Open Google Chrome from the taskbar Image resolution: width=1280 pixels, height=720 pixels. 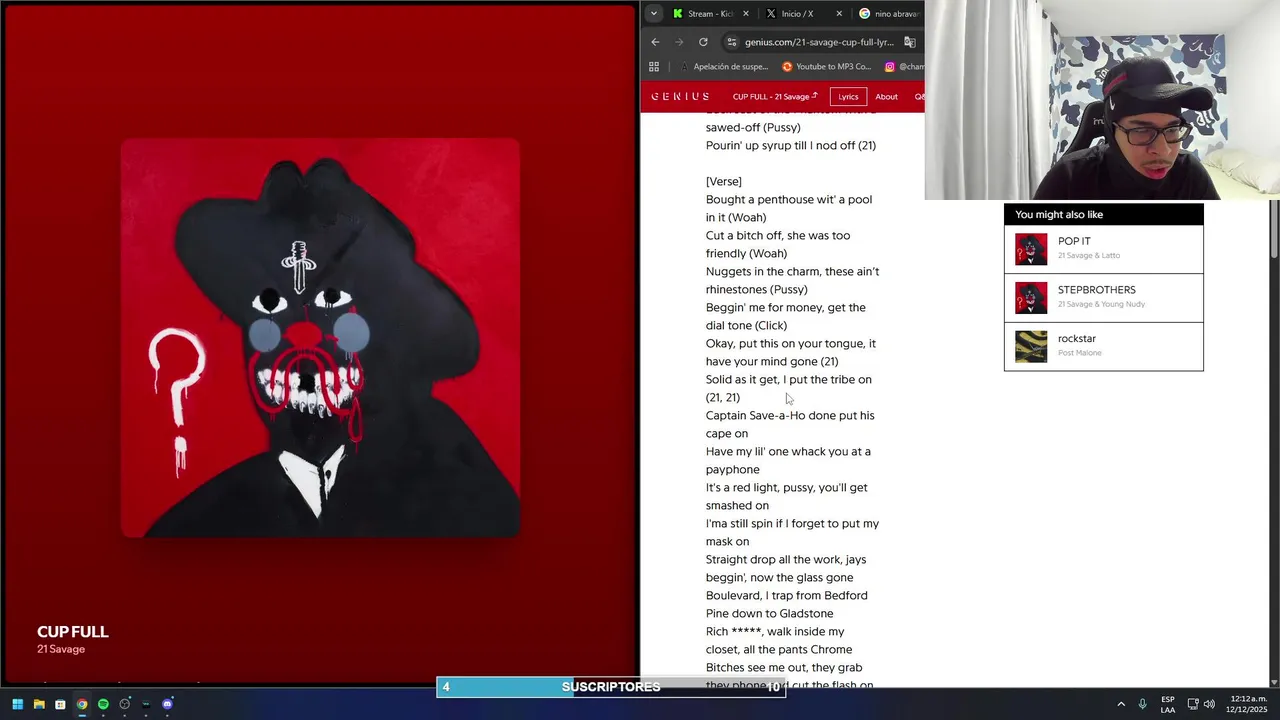tap(82, 704)
